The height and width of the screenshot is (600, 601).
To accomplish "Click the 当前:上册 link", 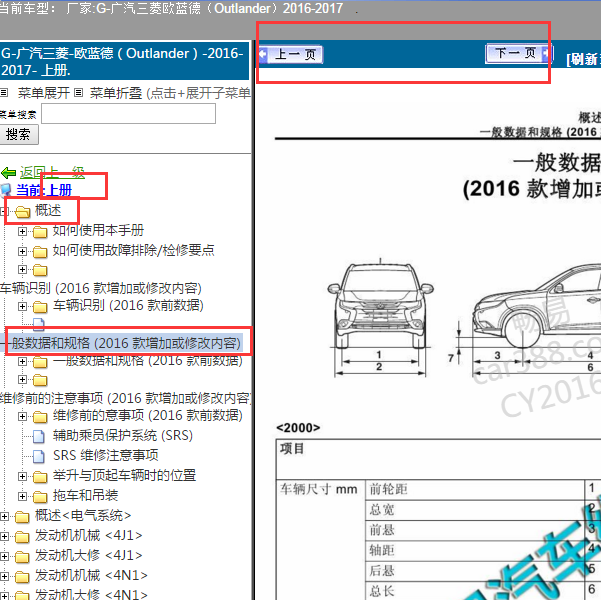I will pyautogui.click(x=44, y=190).
